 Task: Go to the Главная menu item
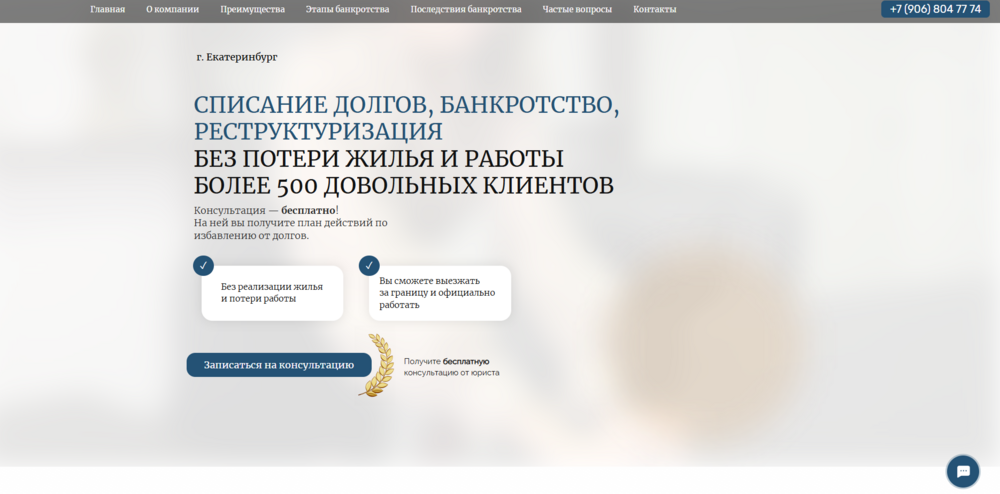(107, 9)
